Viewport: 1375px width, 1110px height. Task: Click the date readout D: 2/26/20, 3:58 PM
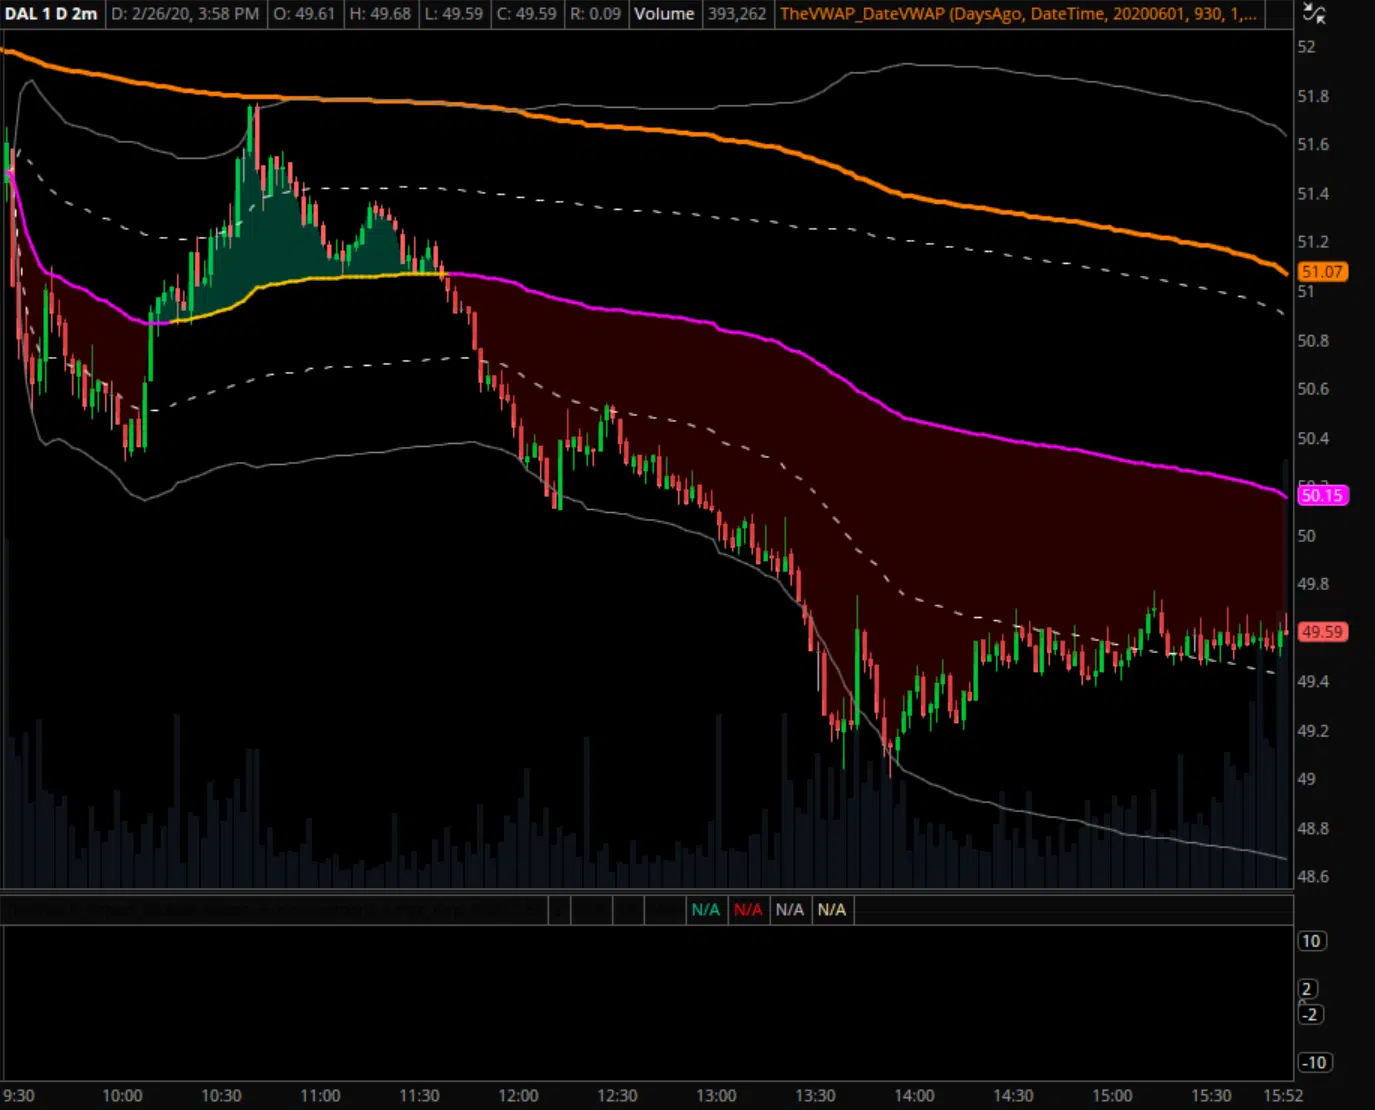[x=185, y=14]
